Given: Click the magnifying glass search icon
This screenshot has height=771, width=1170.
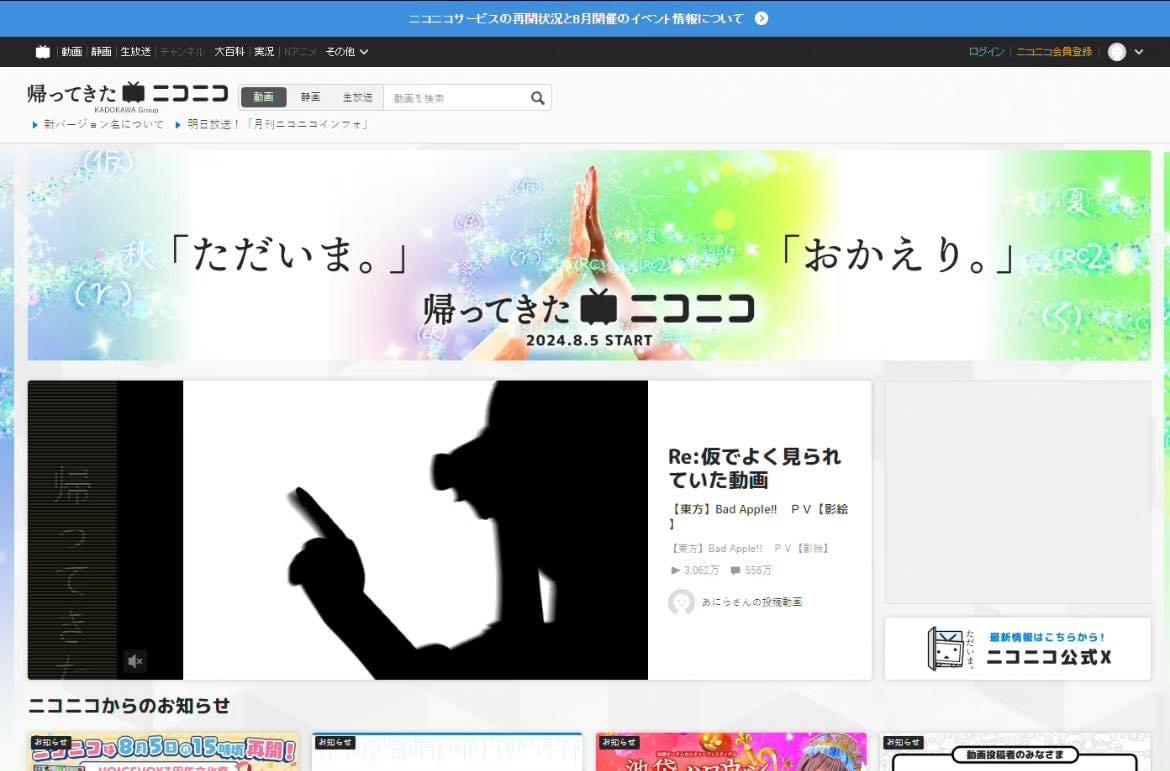Looking at the screenshot, I should click(x=537, y=98).
